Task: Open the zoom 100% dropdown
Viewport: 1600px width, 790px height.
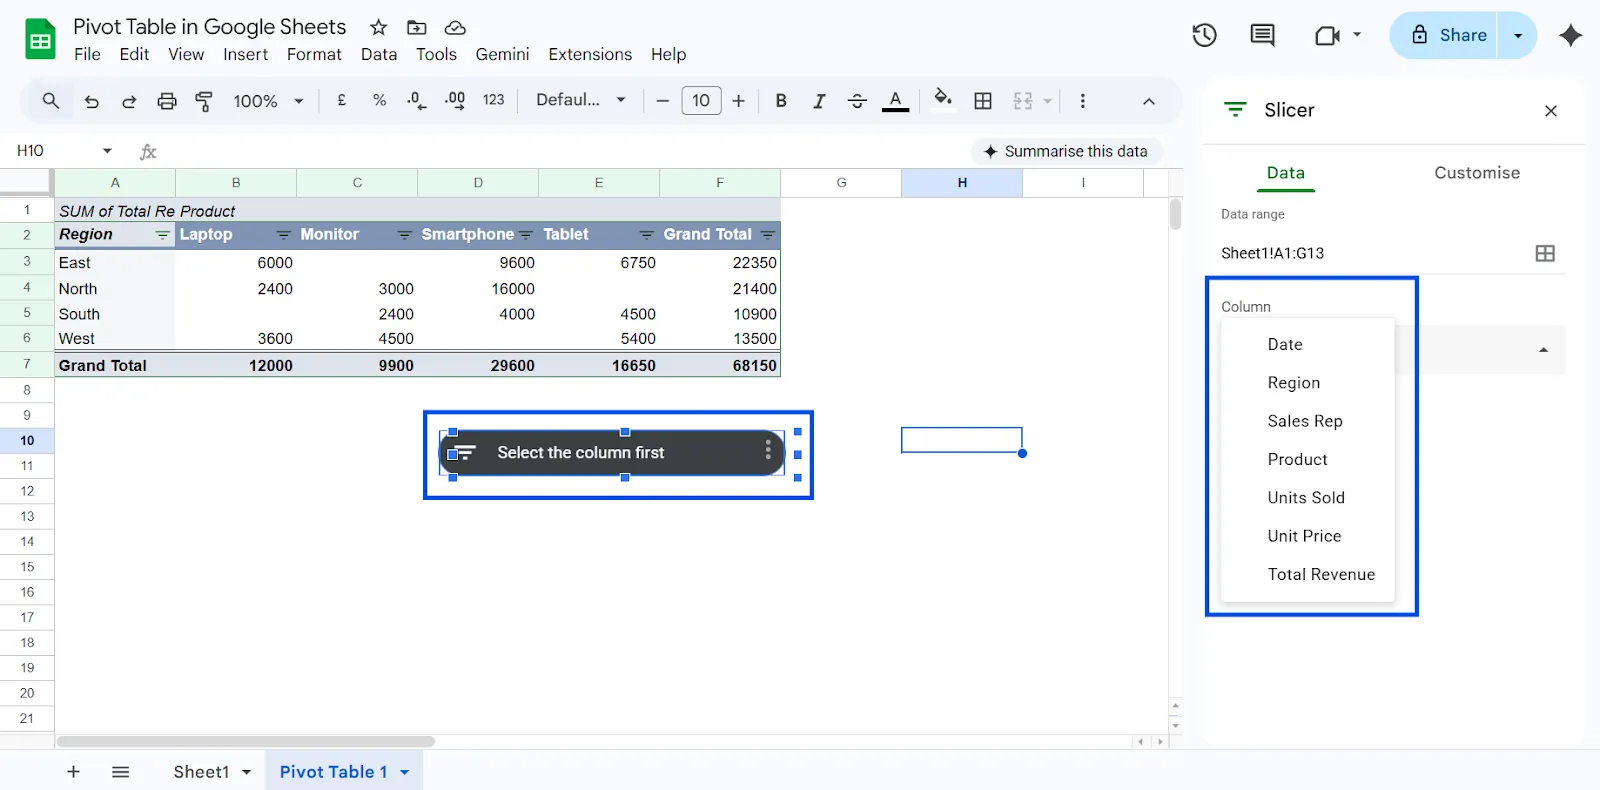Action: click(x=268, y=101)
